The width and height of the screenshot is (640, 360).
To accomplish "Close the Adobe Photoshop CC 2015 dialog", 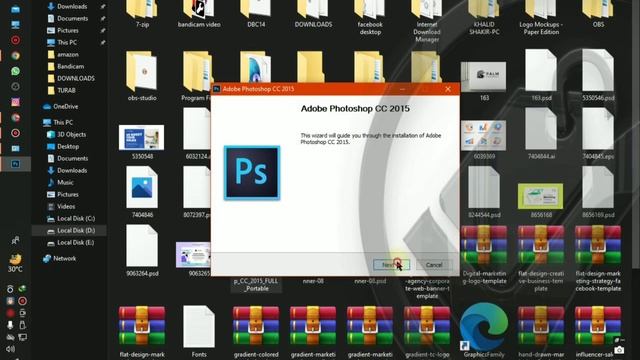I will [x=448, y=89].
